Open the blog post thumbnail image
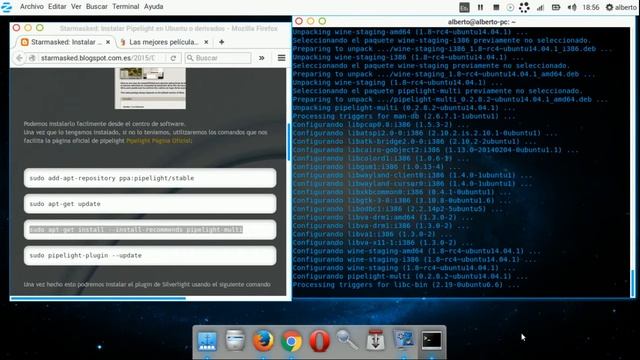 pyautogui.click(x=150, y=89)
